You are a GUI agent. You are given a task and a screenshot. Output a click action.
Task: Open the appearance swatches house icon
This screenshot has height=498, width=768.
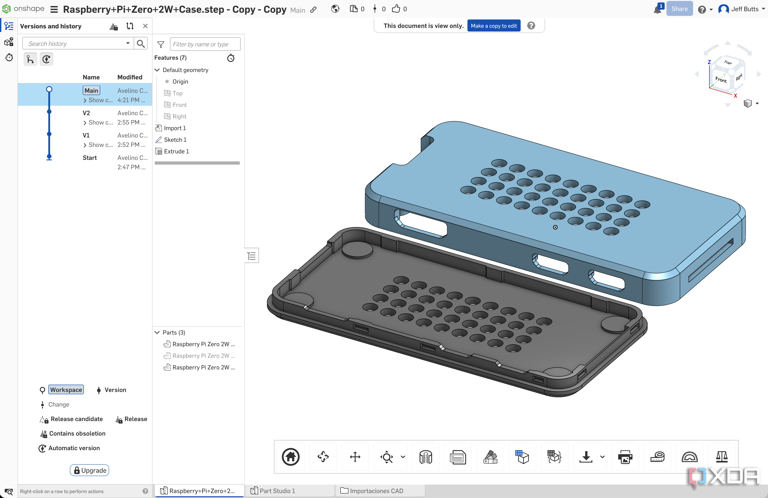(490, 457)
